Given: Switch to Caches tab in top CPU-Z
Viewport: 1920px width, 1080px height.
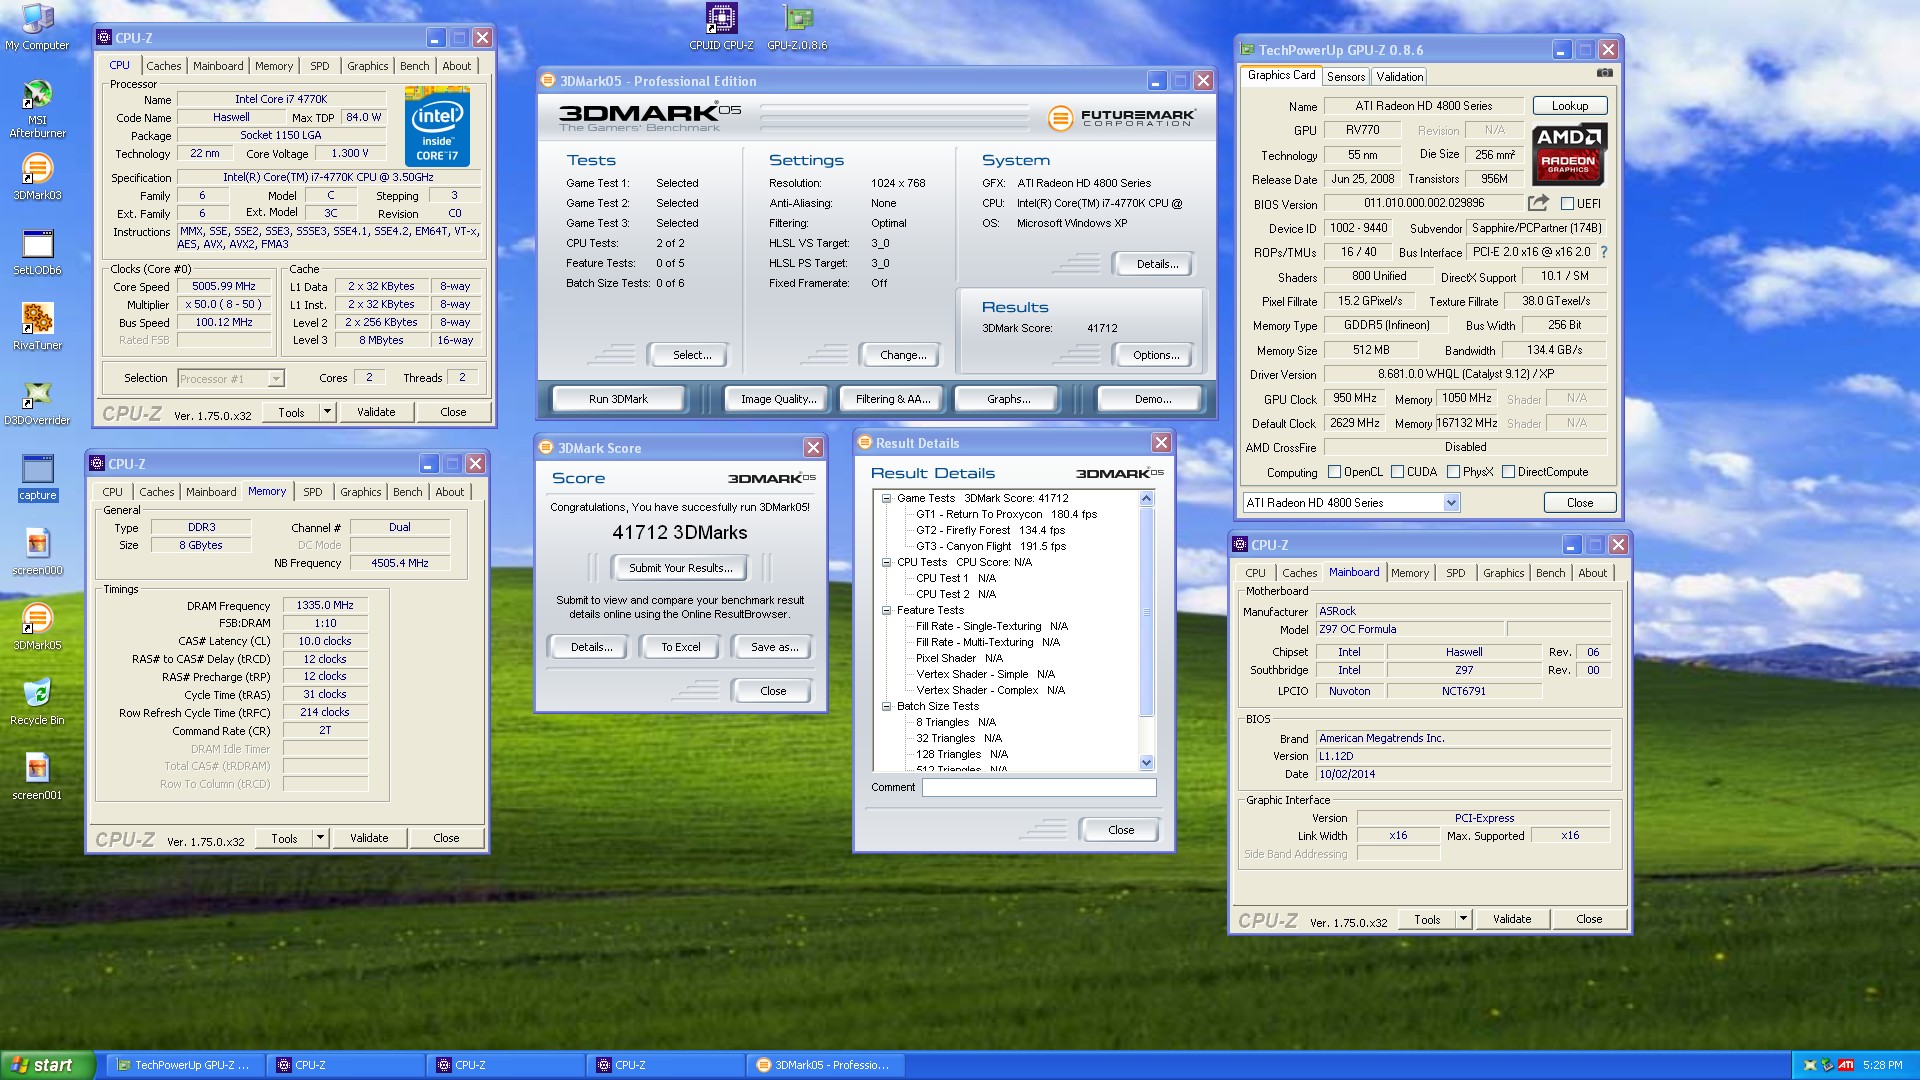Looking at the screenshot, I should [164, 66].
